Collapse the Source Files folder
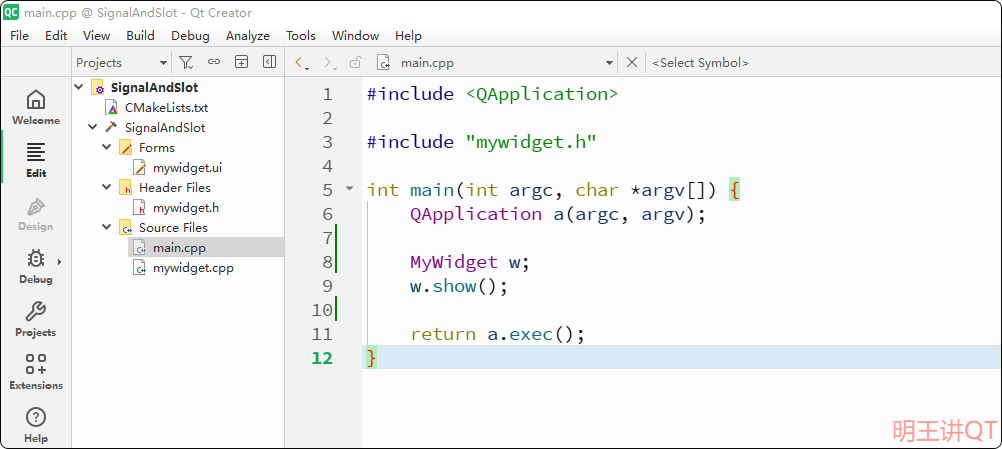 click(107, 228)
